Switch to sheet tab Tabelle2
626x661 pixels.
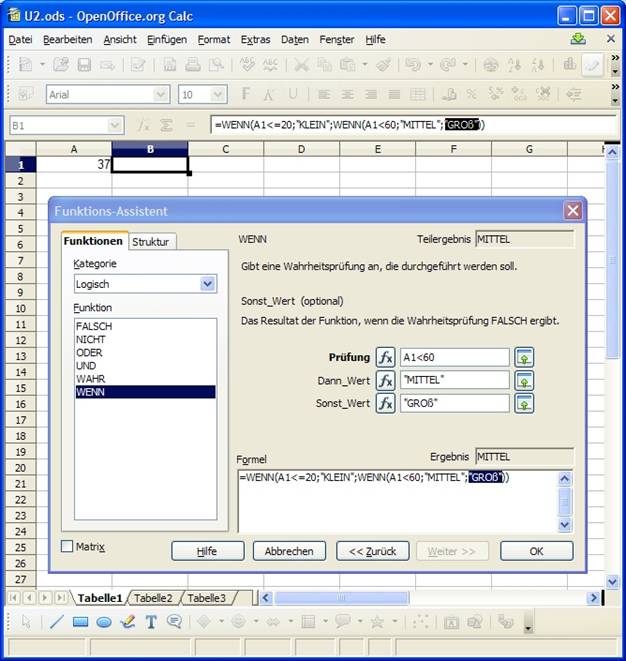click(x=153, y=598)
